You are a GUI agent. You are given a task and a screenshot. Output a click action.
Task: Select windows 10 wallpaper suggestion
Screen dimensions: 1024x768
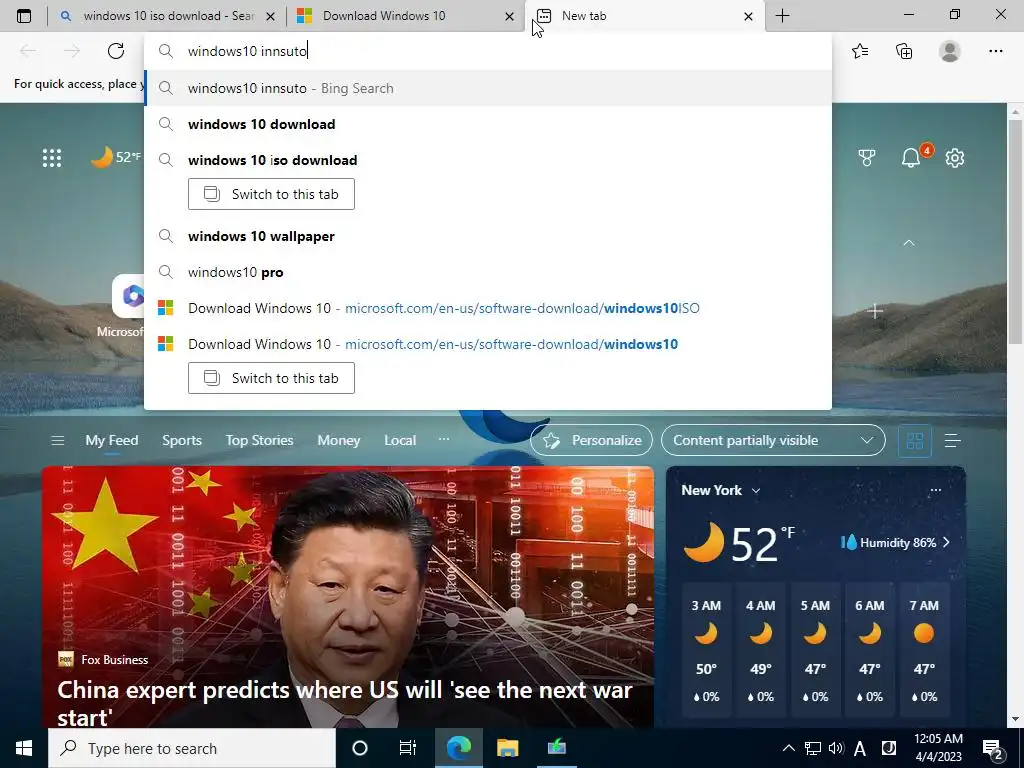tap(488, 236)
